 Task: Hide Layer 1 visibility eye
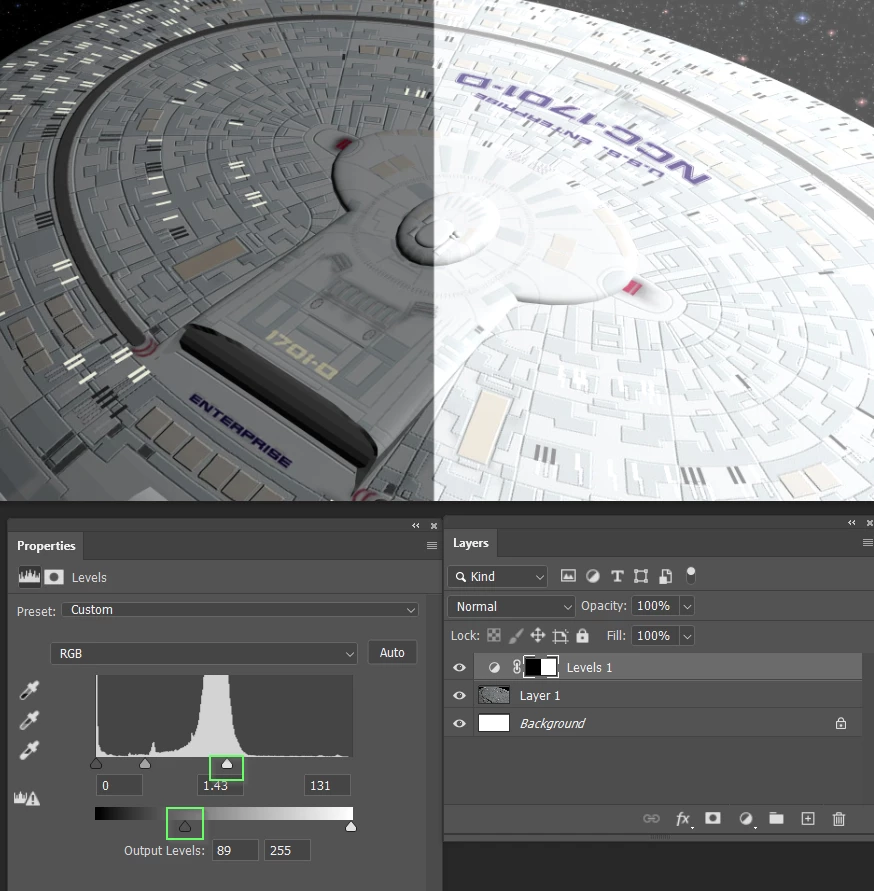pos(459,696)
